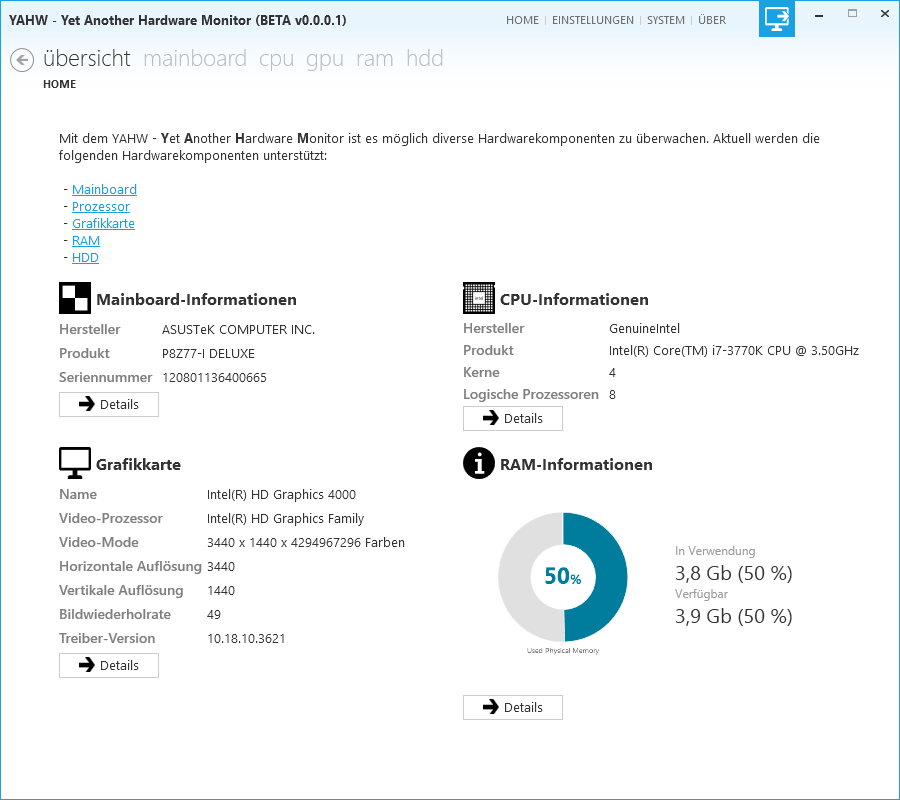The height and width of the screenshot is (800, 900).
Task: Switch to the gpu tab
Action: tap(324, 60)
